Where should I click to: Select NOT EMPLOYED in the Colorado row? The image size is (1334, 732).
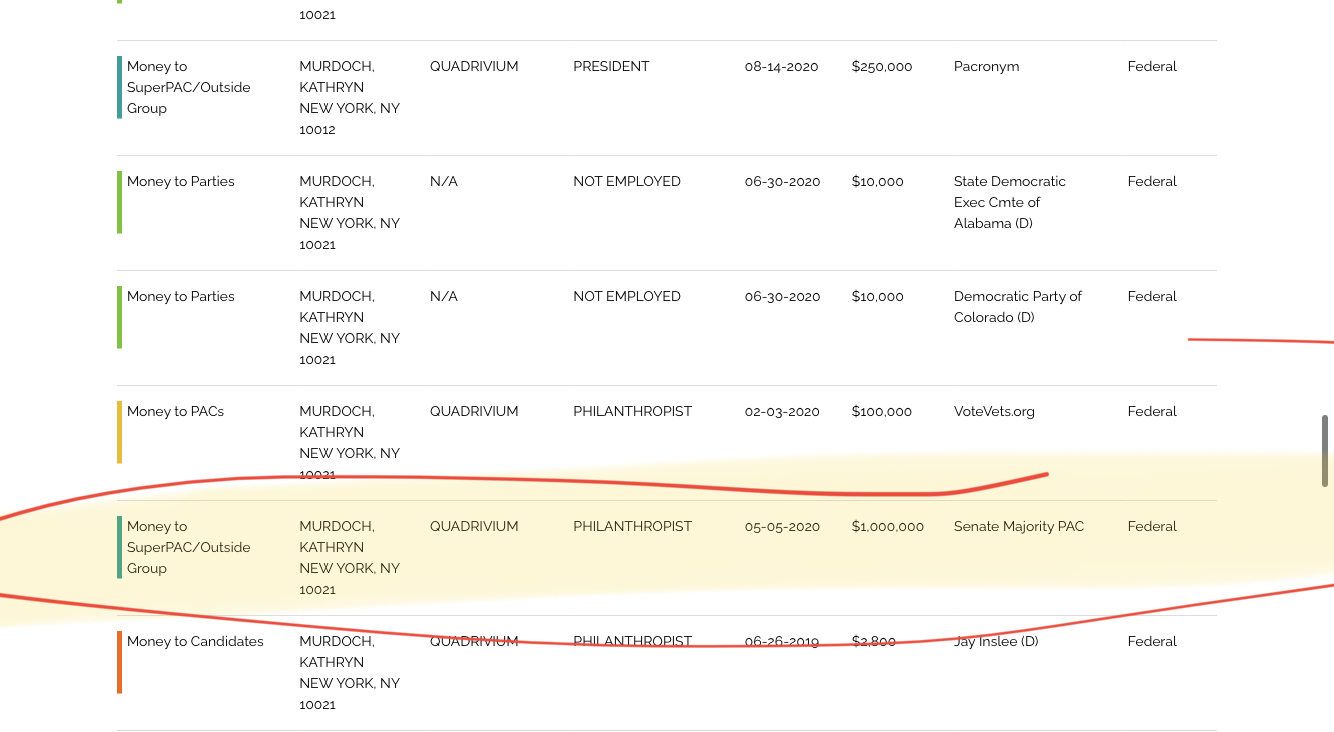(x=627, y=296)
